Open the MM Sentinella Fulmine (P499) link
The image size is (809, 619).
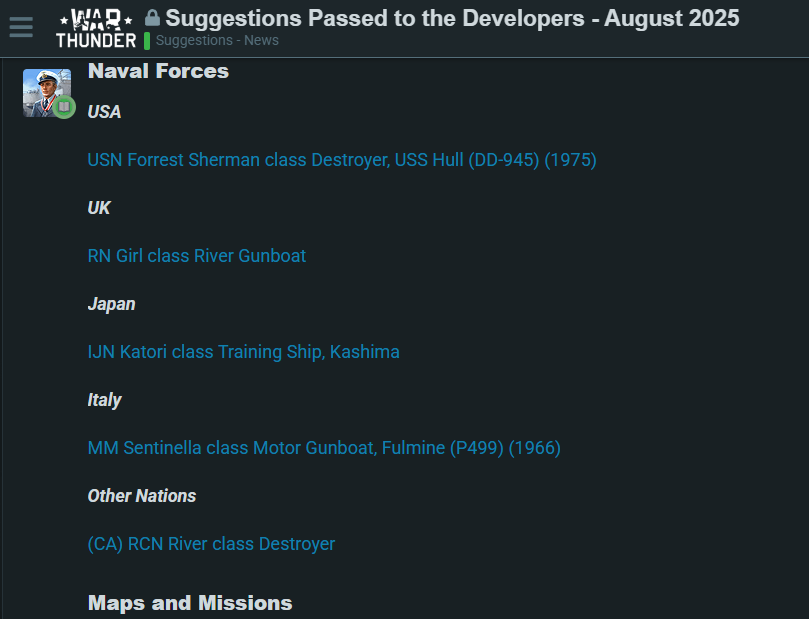click(323, 448)
